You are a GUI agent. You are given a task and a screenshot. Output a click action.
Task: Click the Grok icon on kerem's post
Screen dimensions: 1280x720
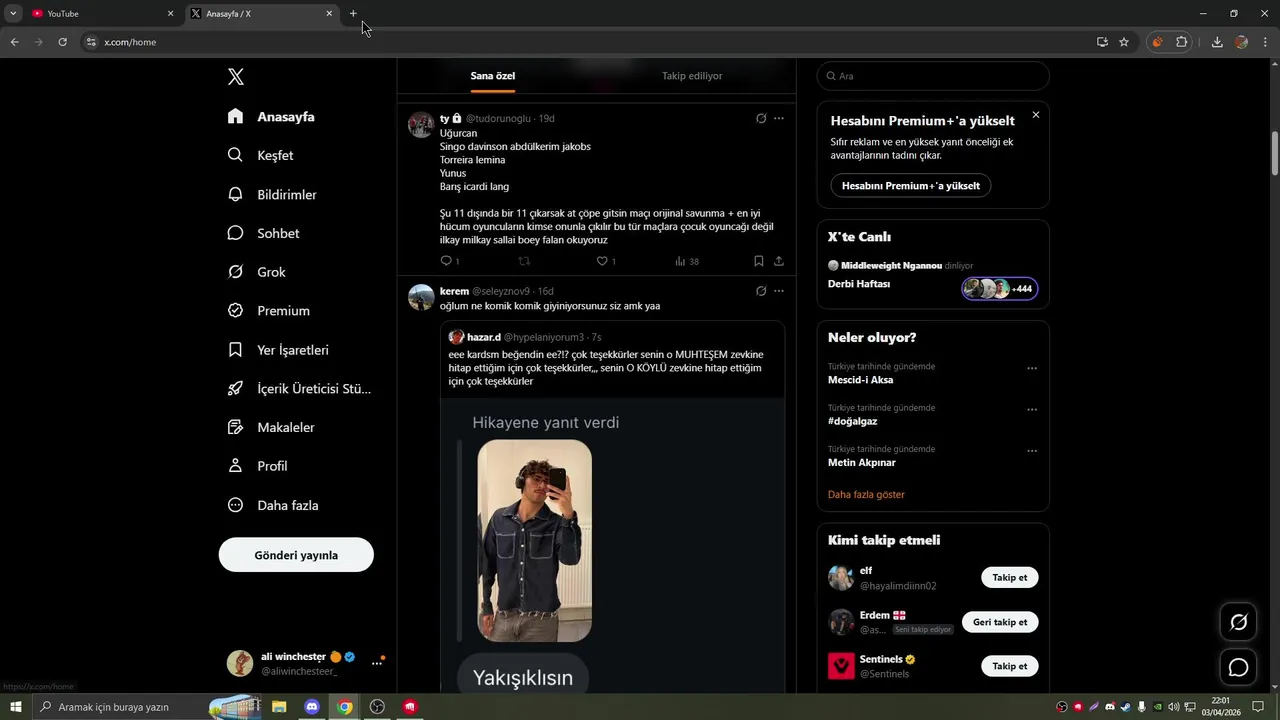click(761, 291)
